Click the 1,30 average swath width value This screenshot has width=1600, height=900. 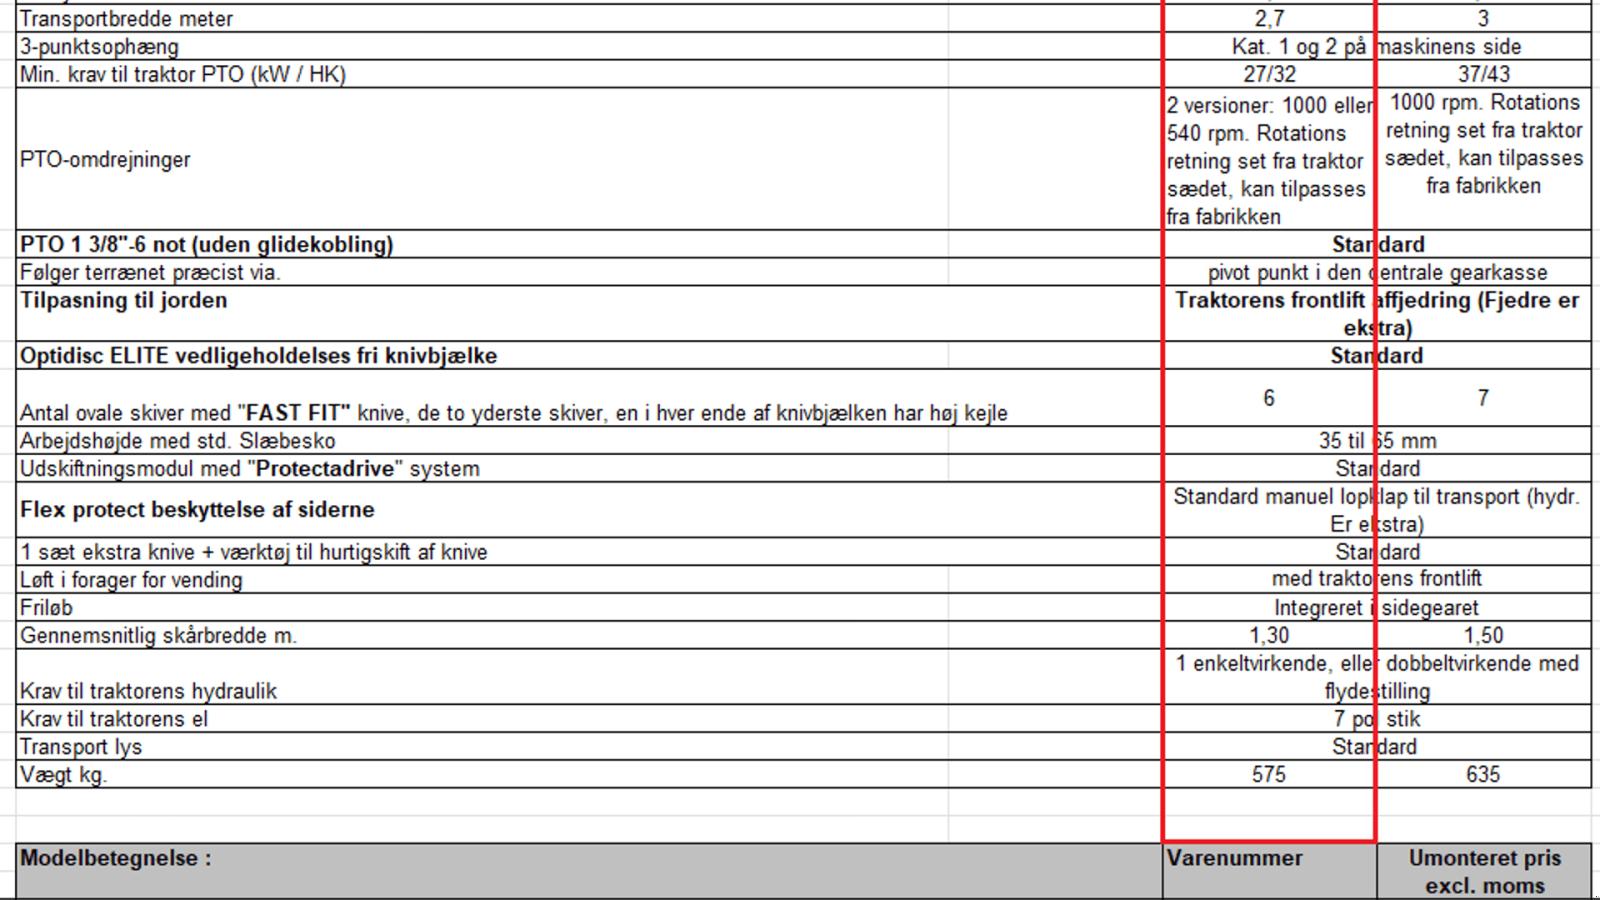pos(1269,636)
